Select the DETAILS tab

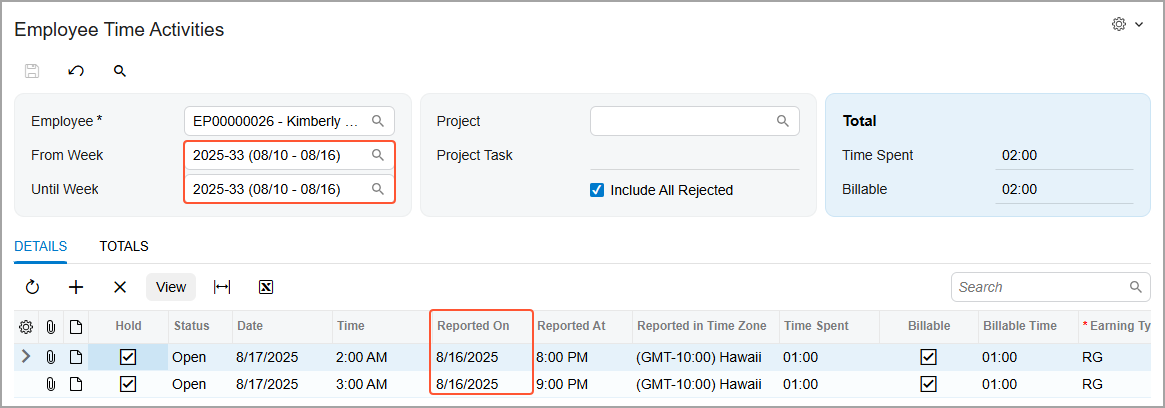[x=41, y=246]
